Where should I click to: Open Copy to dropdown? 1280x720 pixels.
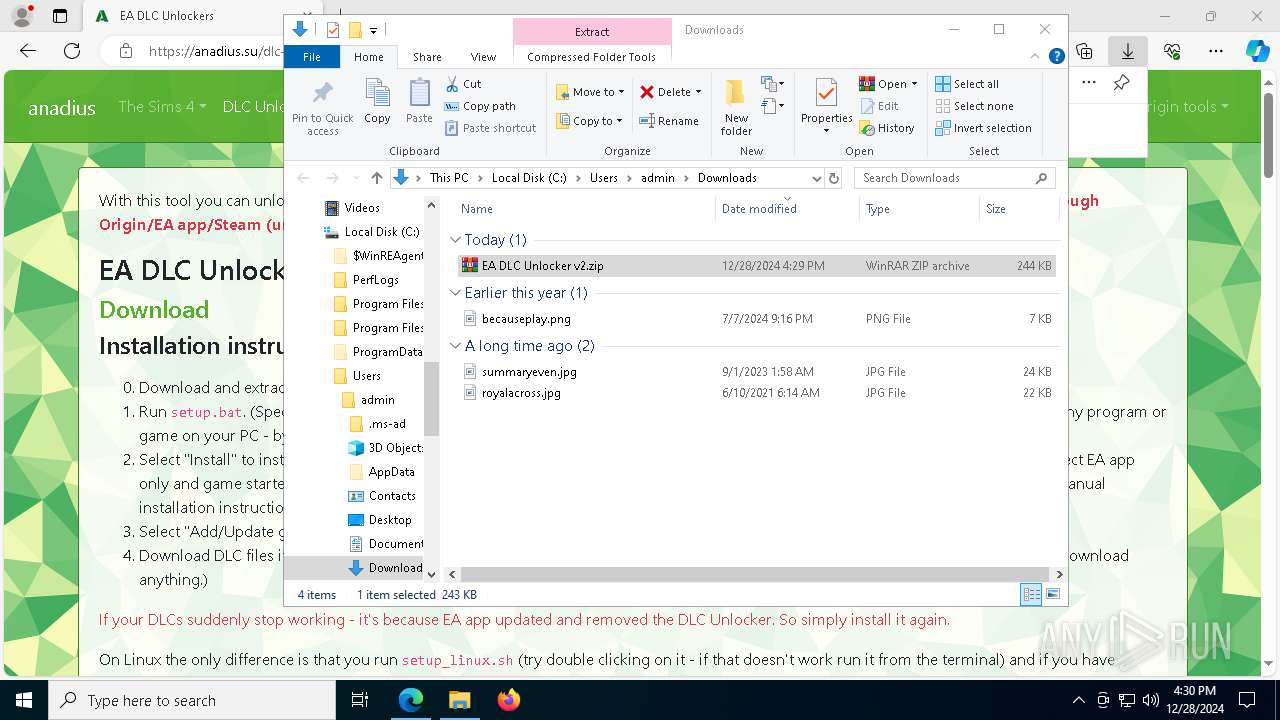pos(590,121)
